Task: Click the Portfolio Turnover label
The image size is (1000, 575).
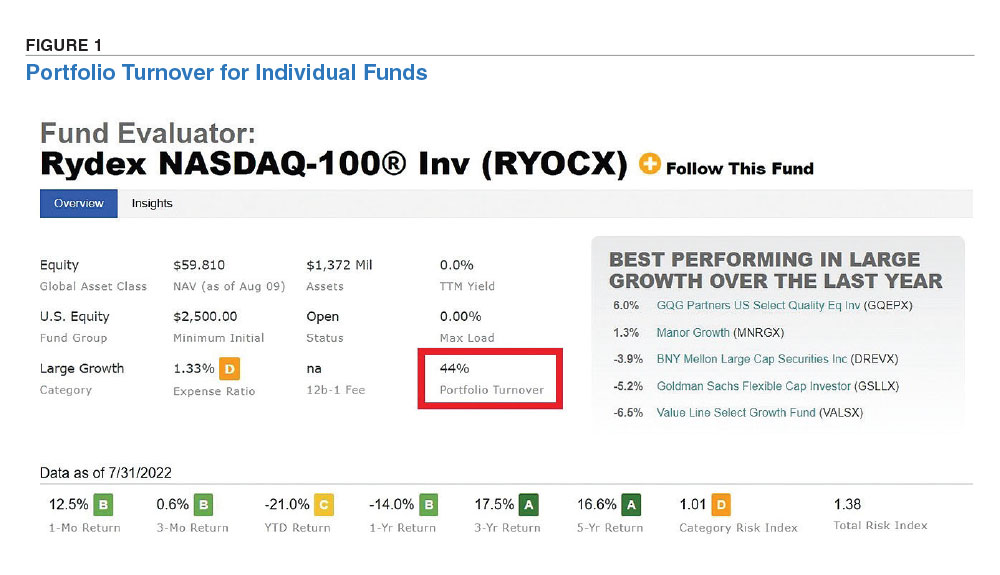Action: (x=492, y=389)
